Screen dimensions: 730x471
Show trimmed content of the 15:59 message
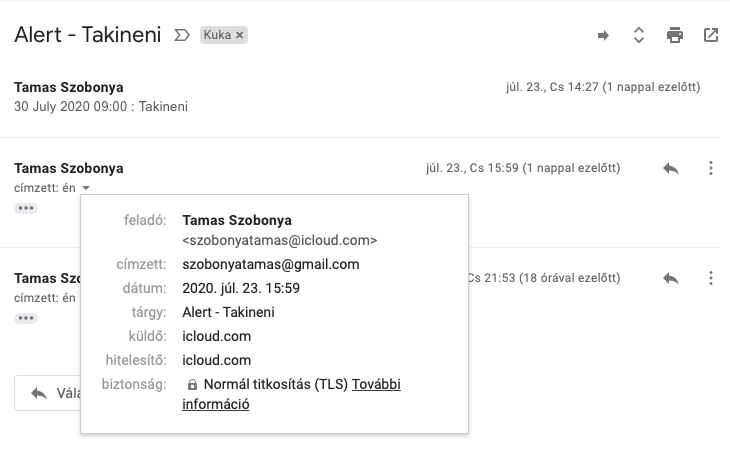coord(27,208)
